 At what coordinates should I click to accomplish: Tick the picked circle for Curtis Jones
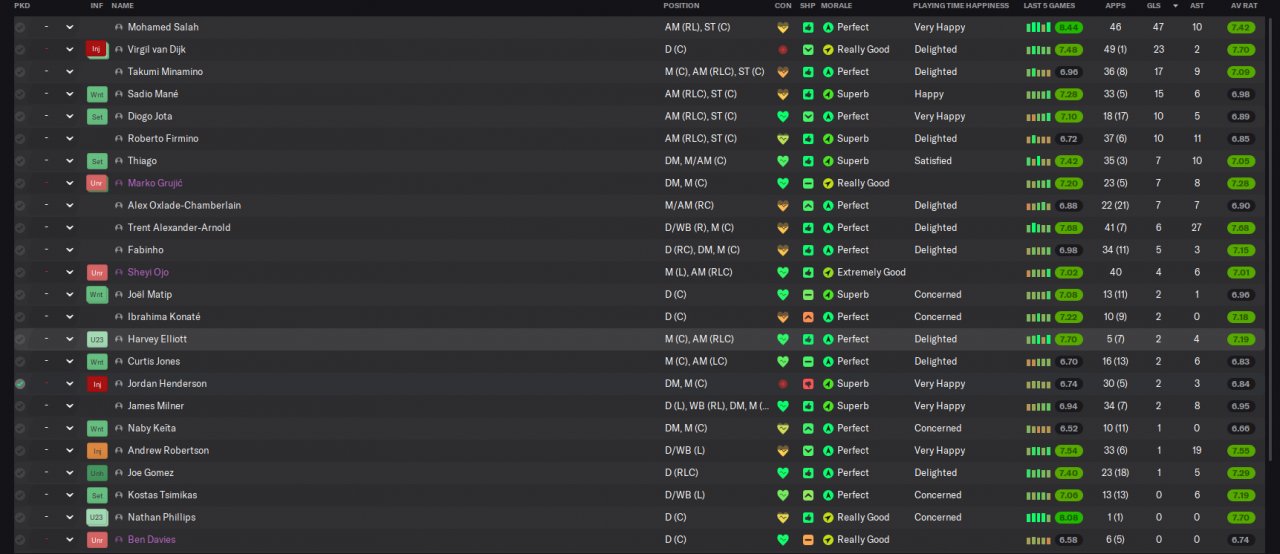click(x=20, y=361)
